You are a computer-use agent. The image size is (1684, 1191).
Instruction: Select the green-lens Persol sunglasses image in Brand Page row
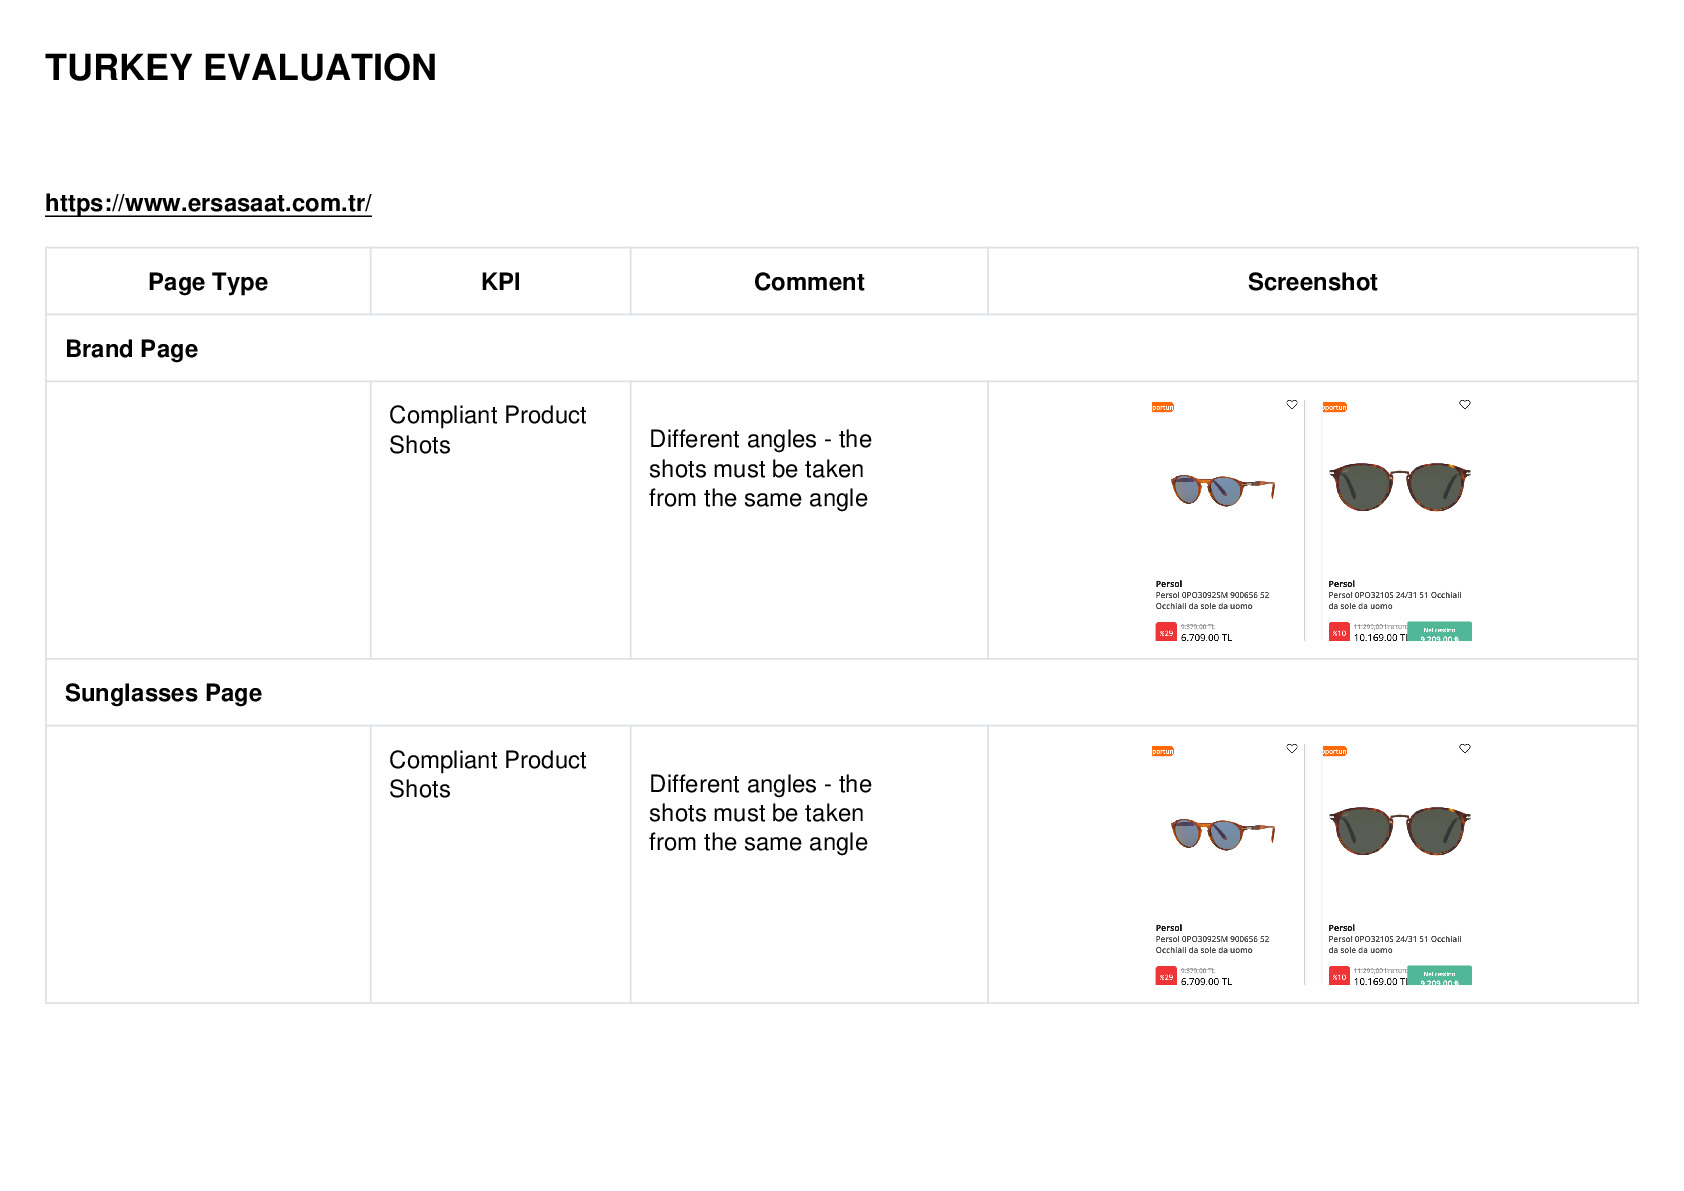click(1400, 487)
